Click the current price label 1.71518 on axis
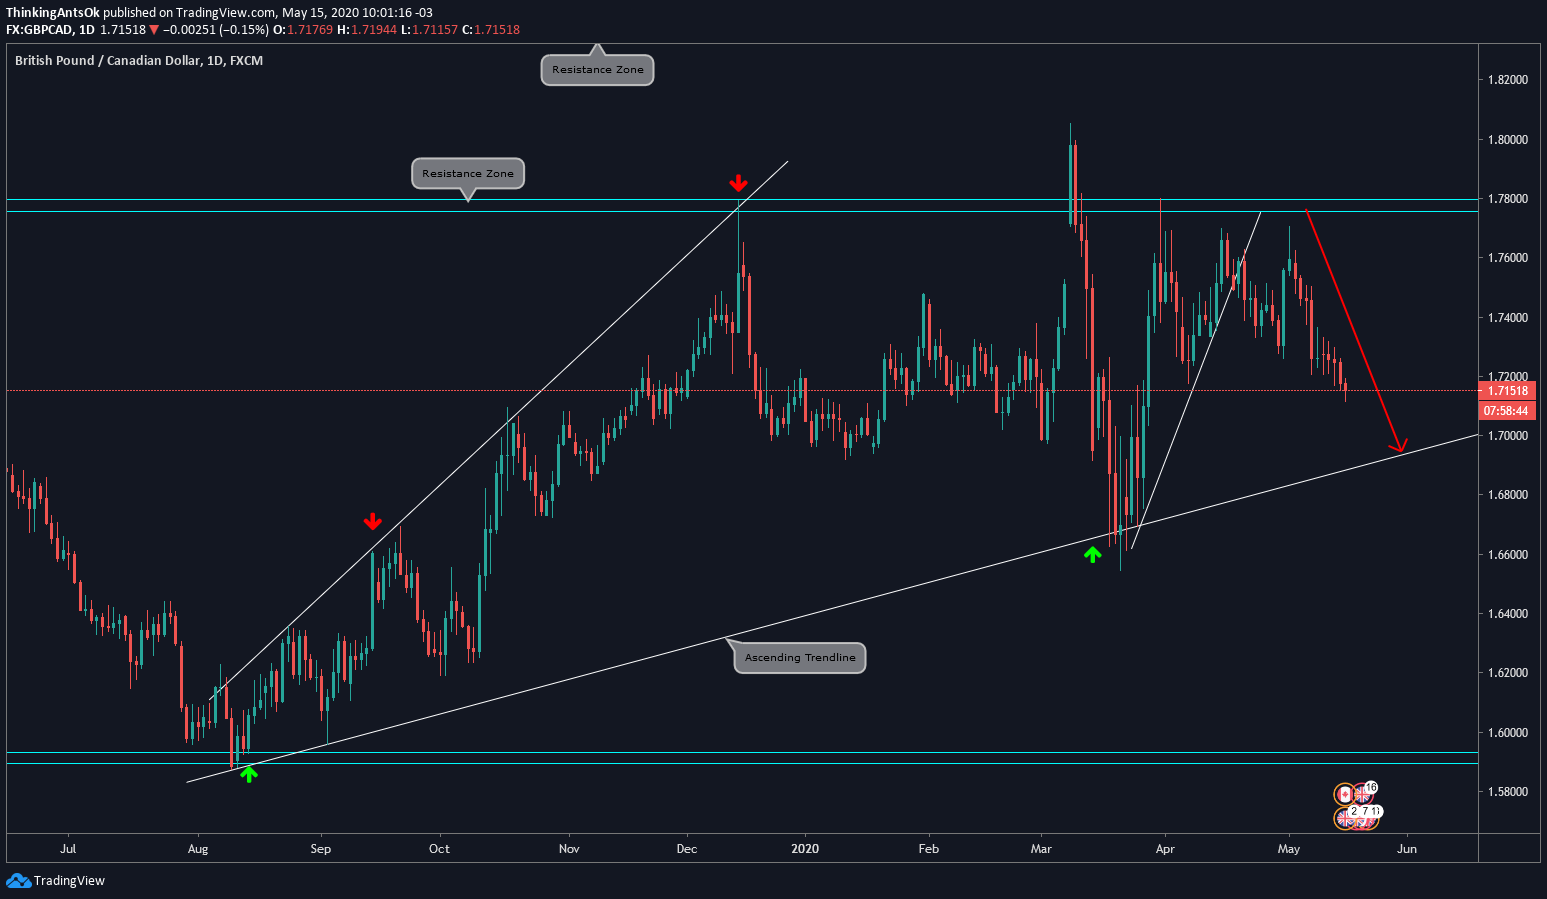The image size is (1547, 899). pos(1508,391)
